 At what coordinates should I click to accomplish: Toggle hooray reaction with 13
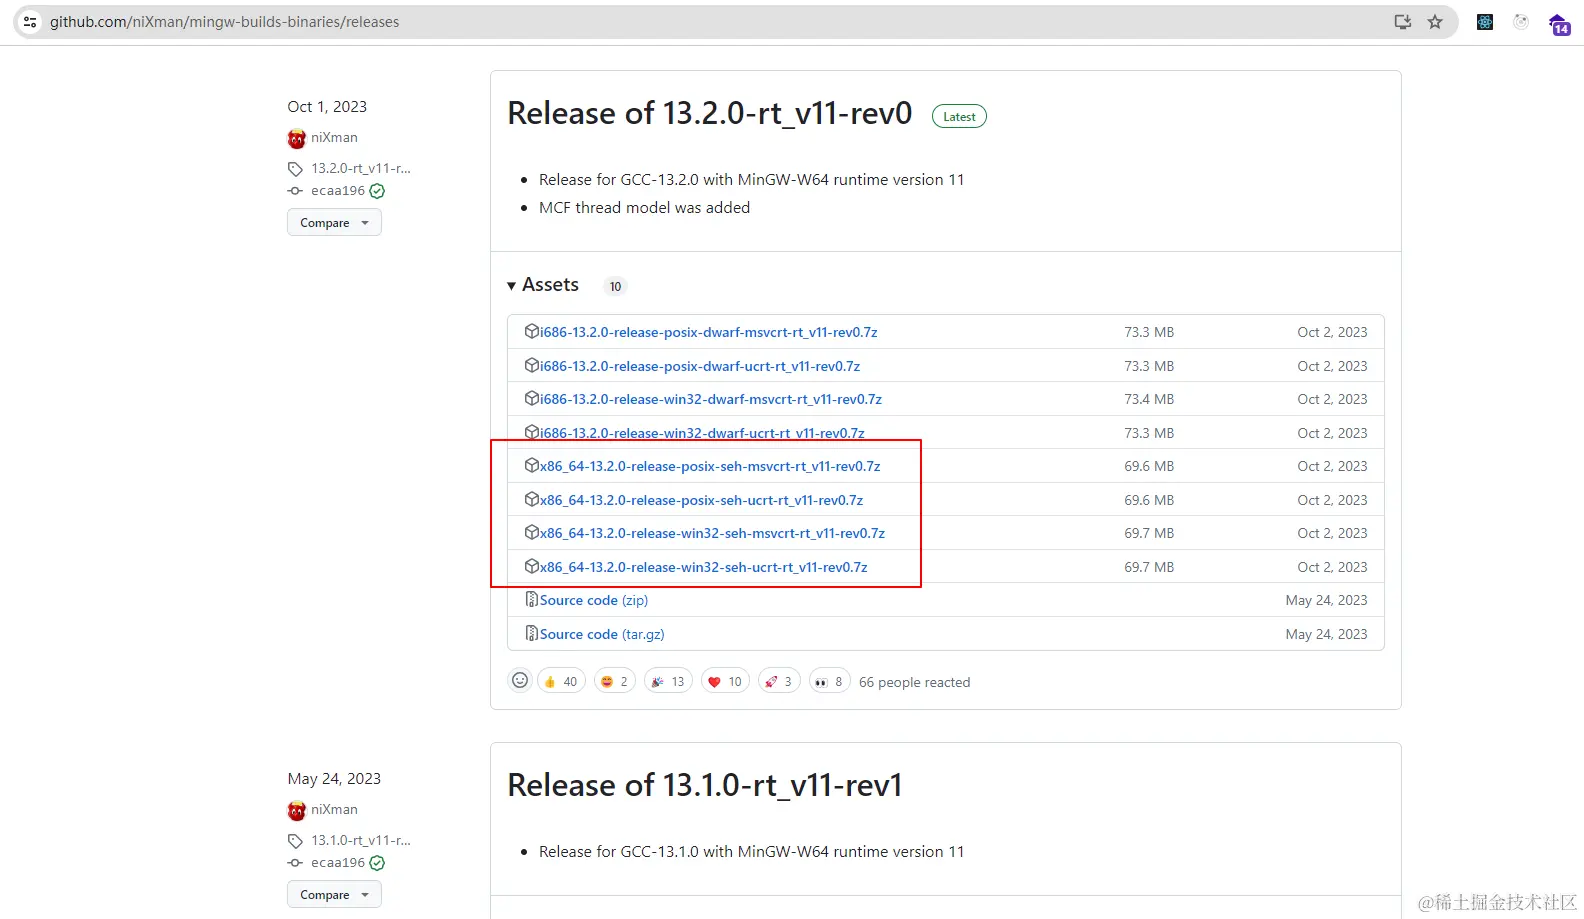(x=668, y=681)
